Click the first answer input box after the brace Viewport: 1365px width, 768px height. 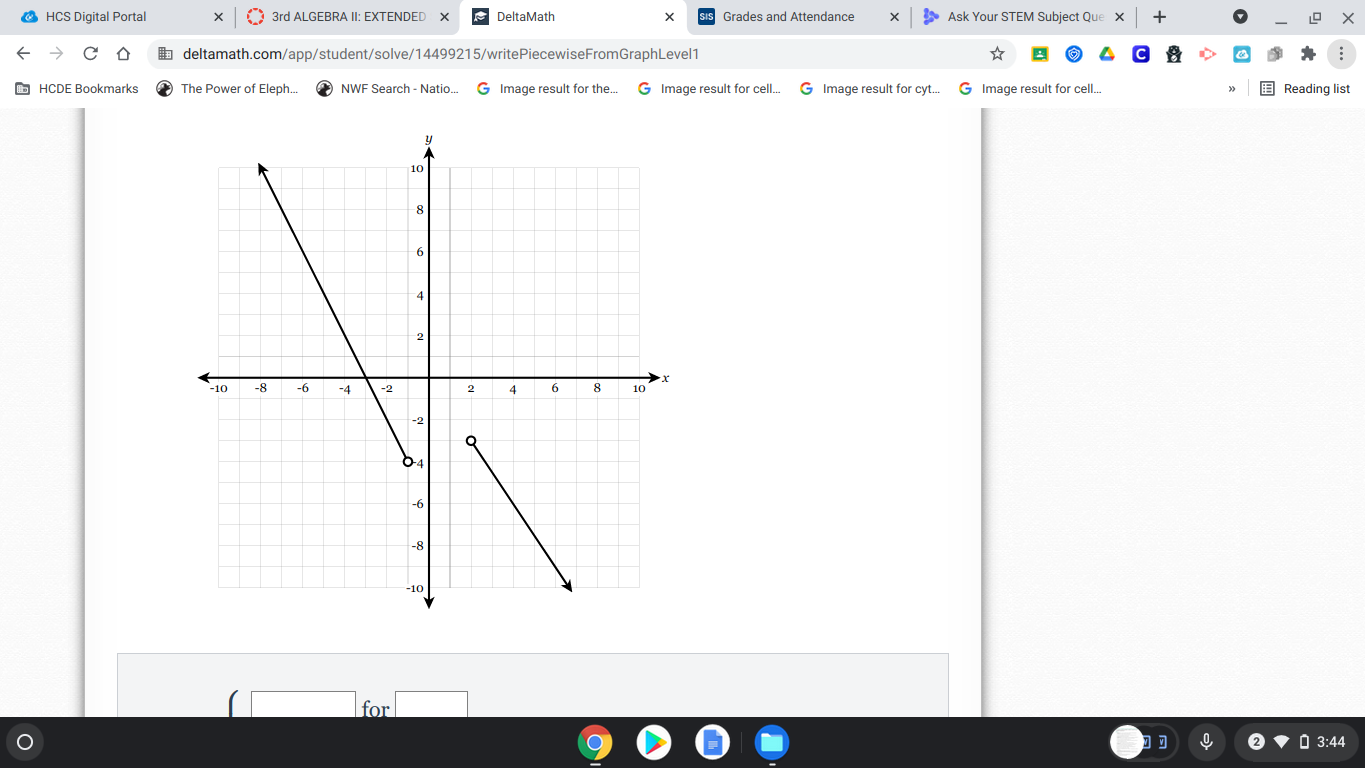(303, 706)
